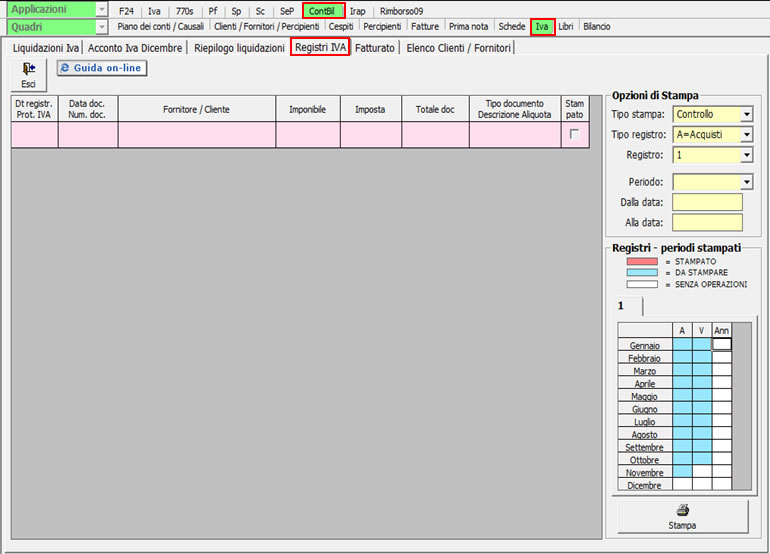Click the Dalla data input field
This screenshot has width=770, height=554.
coord(707,203)
